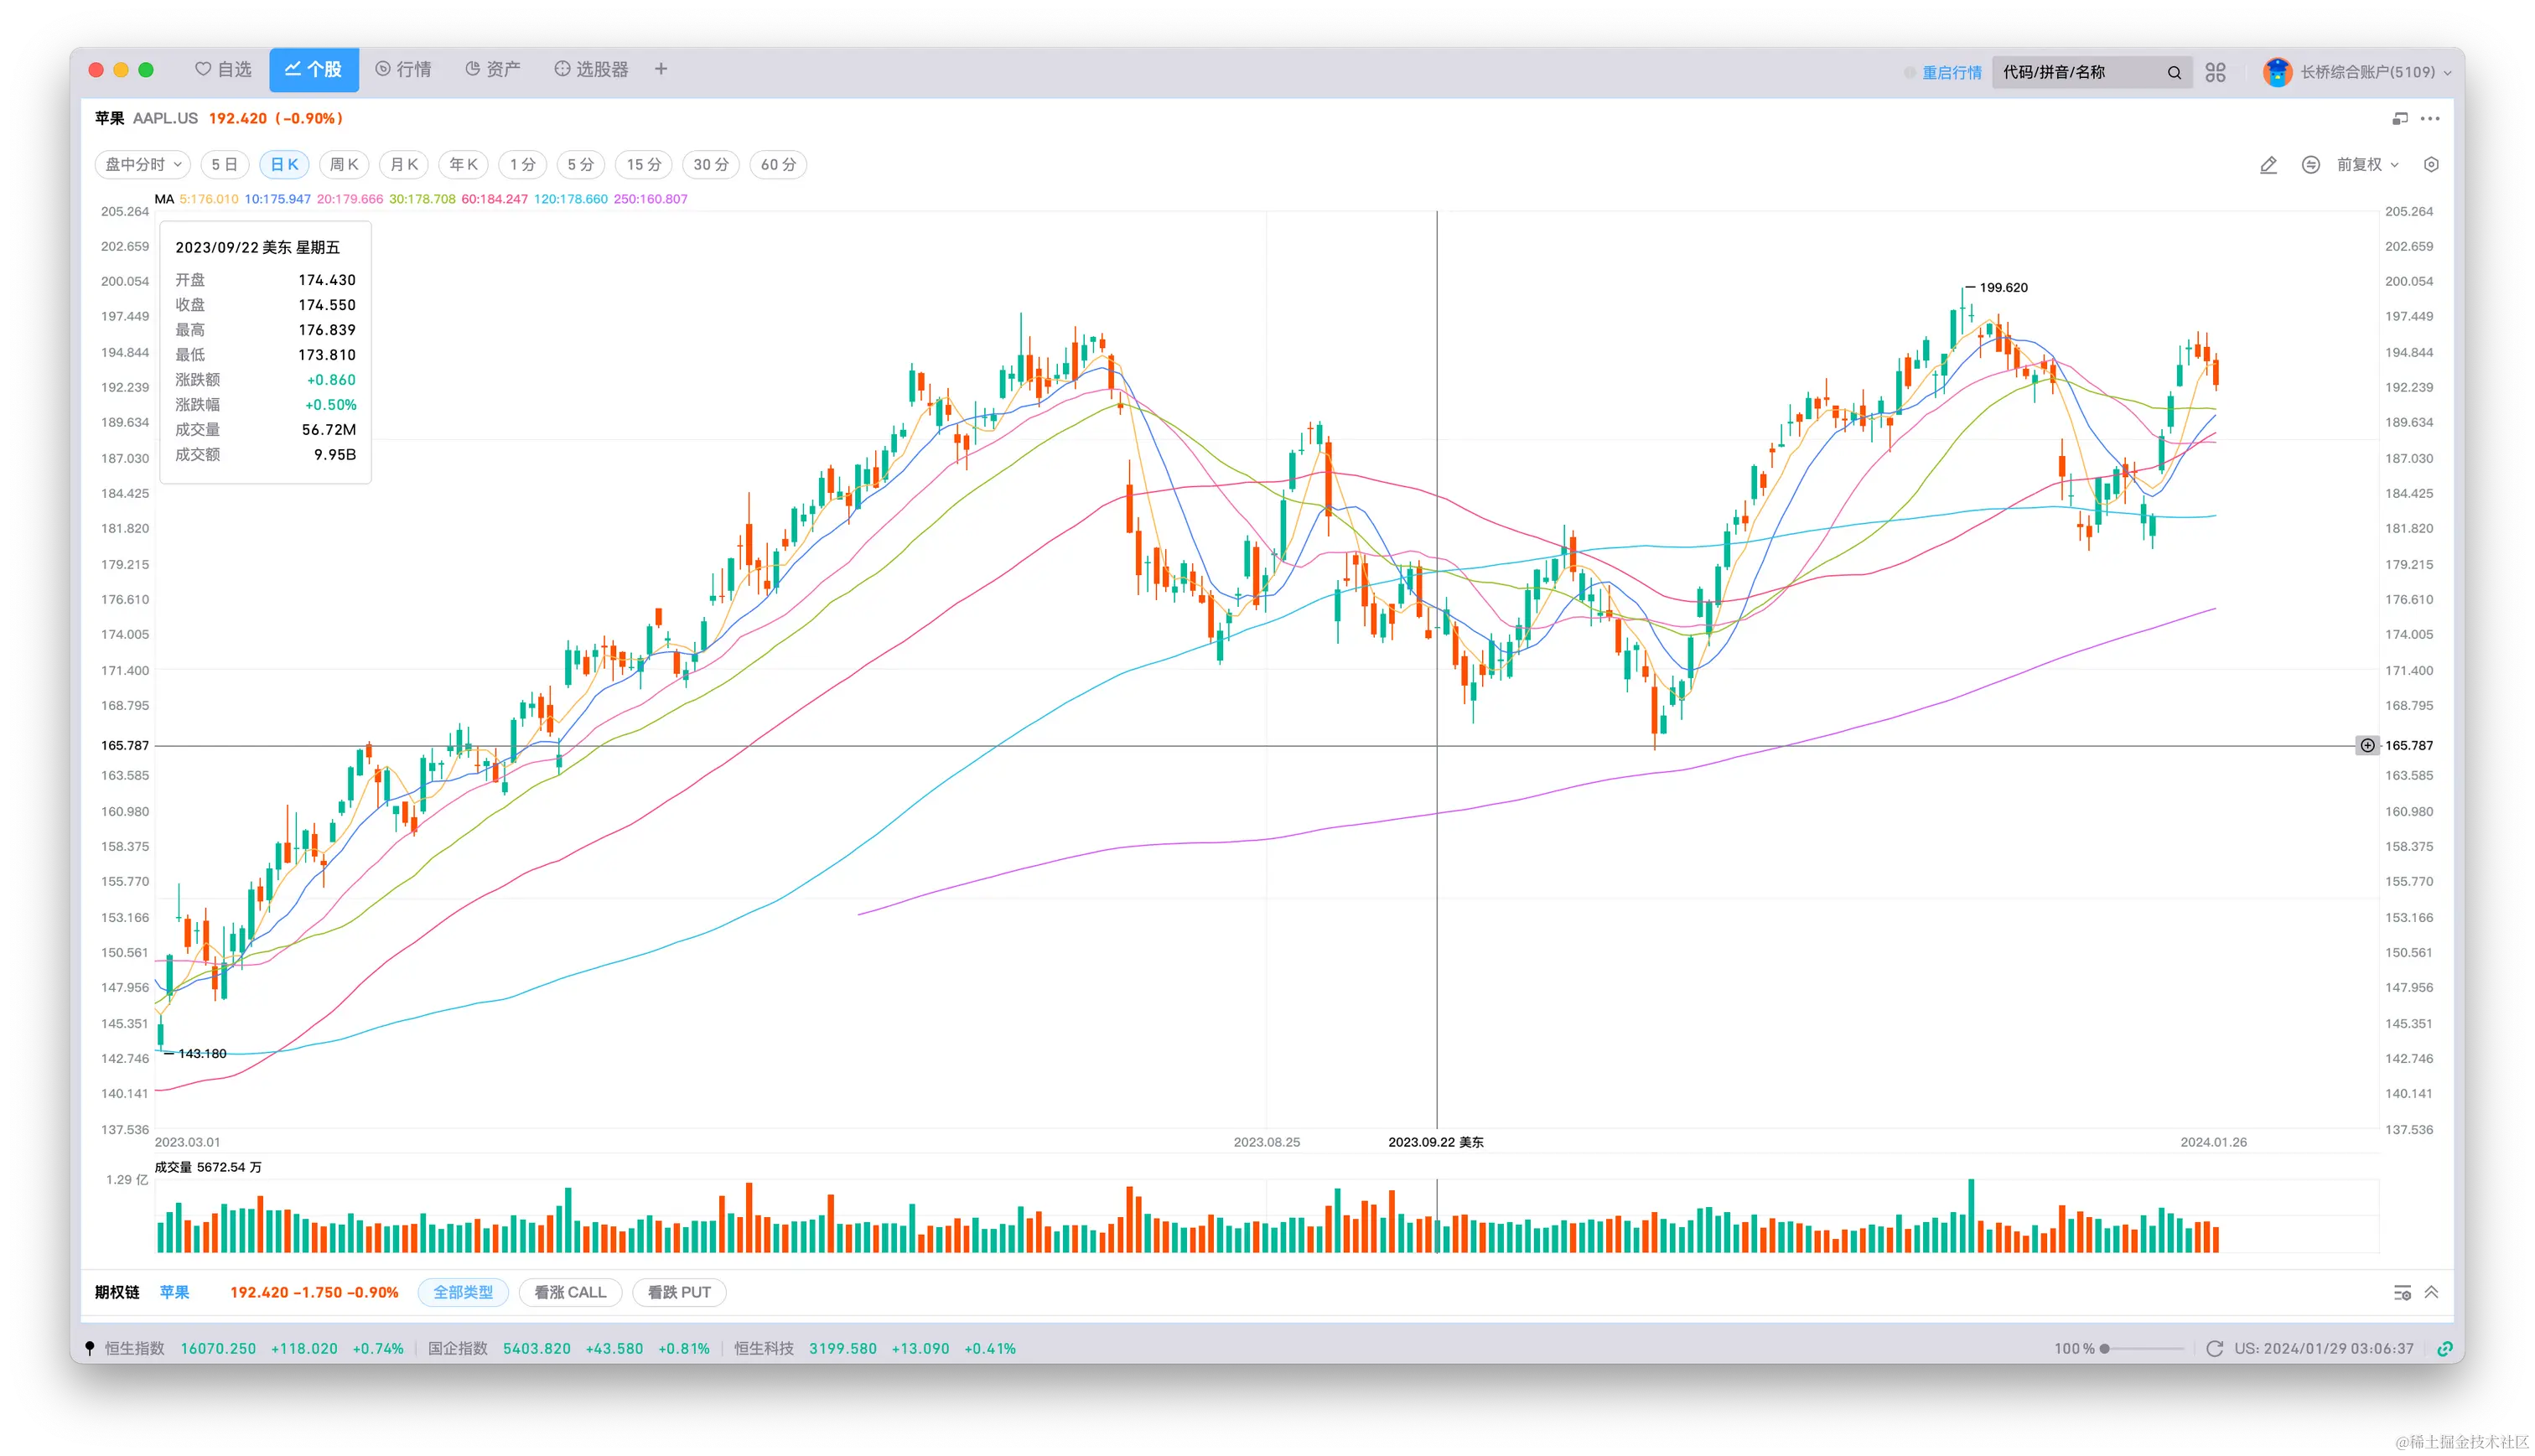2535x1456 pixels.
Task: Open the three-dot more options menu
Action: point(2430,119)
